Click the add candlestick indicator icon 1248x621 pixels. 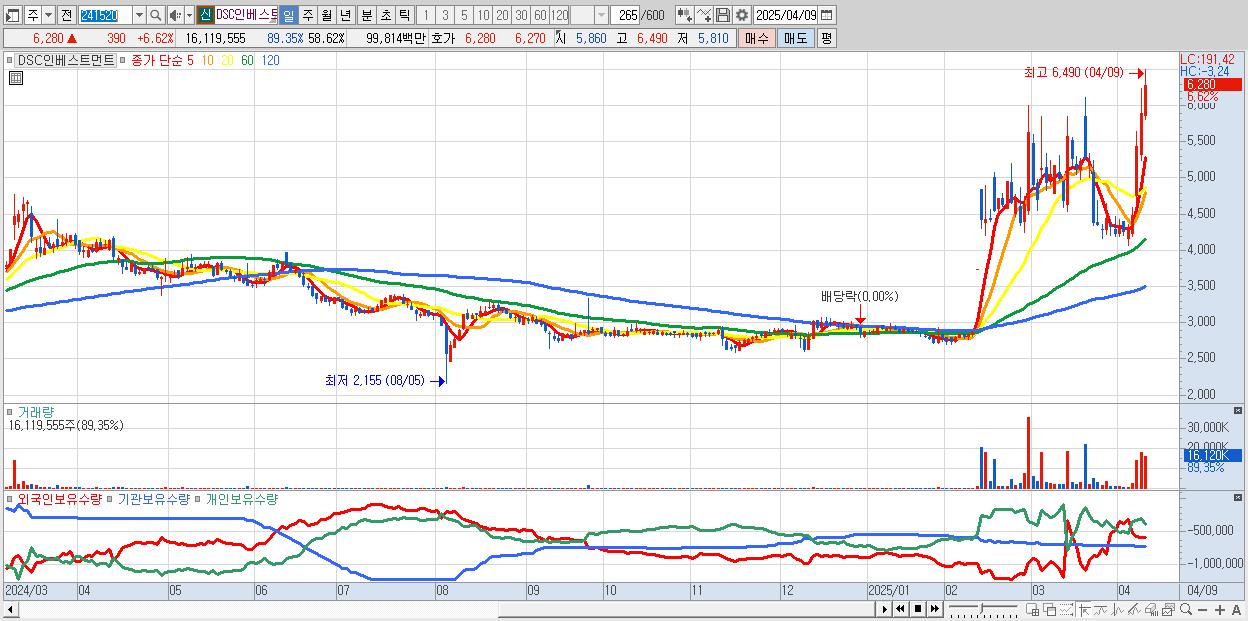point(684,15)
